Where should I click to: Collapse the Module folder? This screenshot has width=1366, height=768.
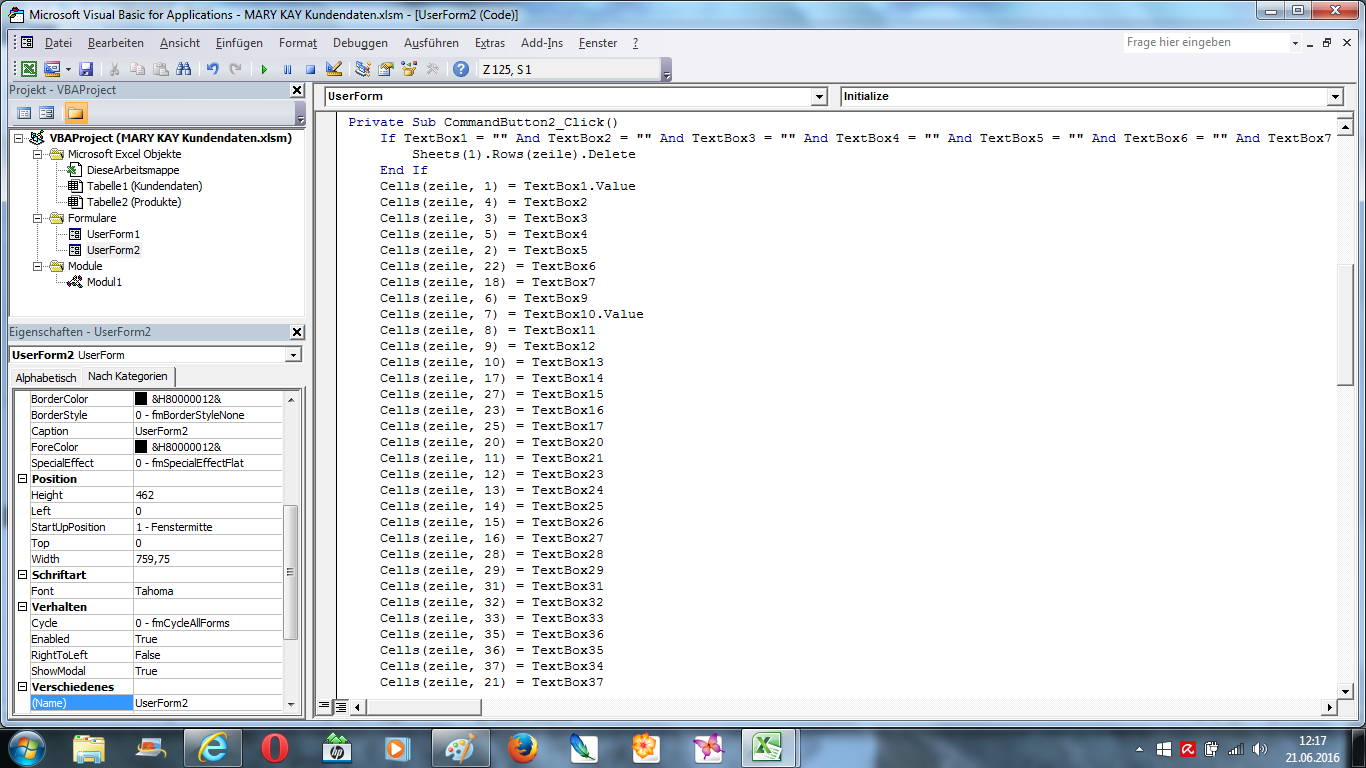pos(38,266)
